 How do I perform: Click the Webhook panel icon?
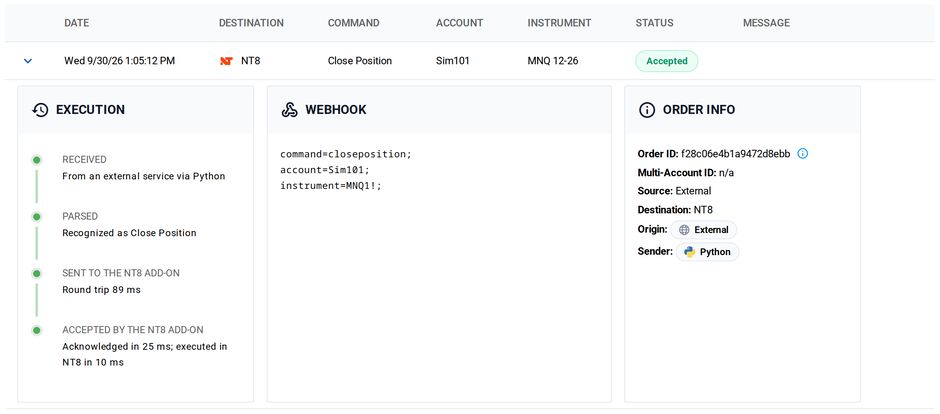[290, 110]
